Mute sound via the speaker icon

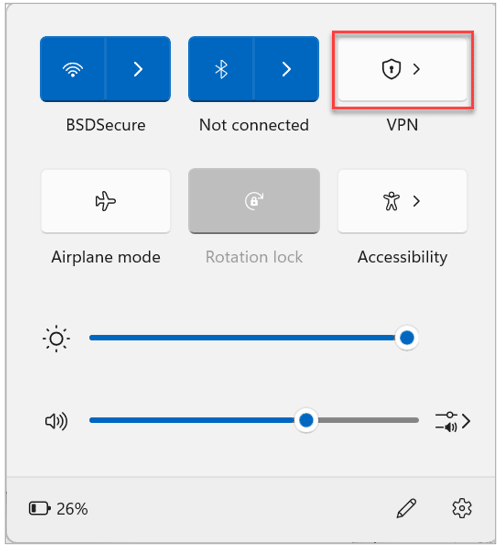56,421
